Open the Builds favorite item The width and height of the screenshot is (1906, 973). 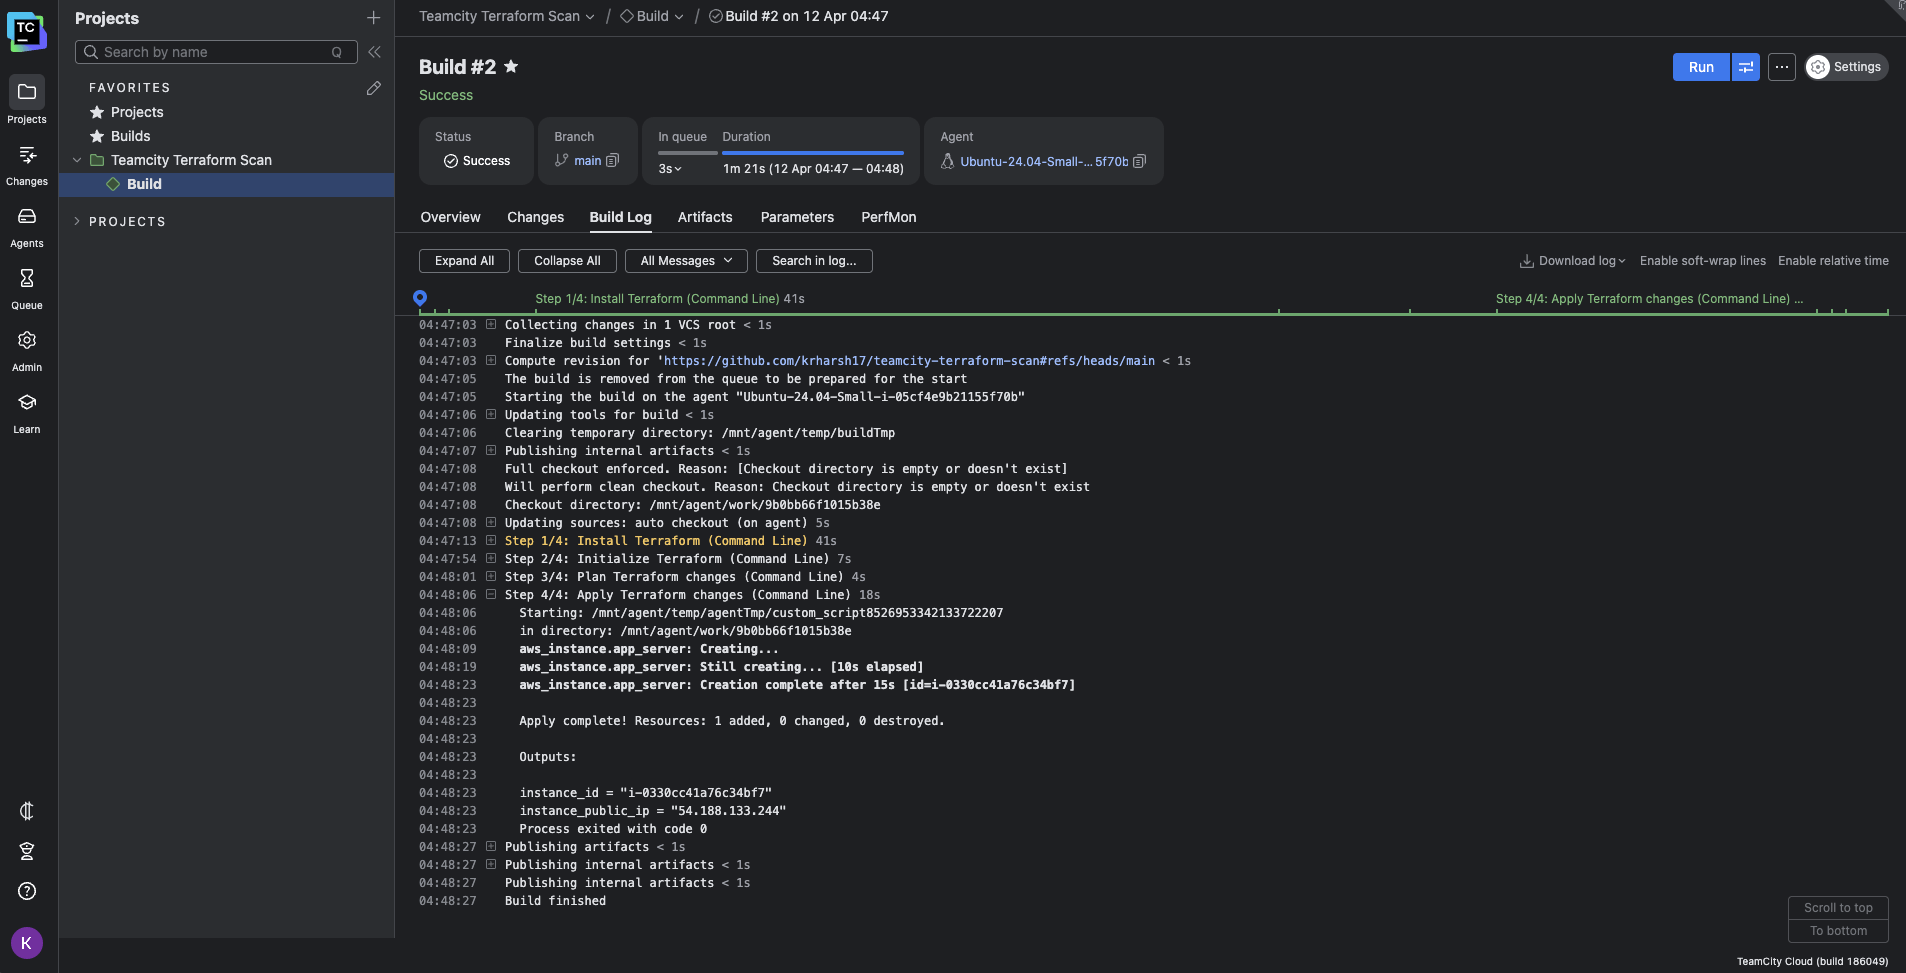tap(130, 136)
